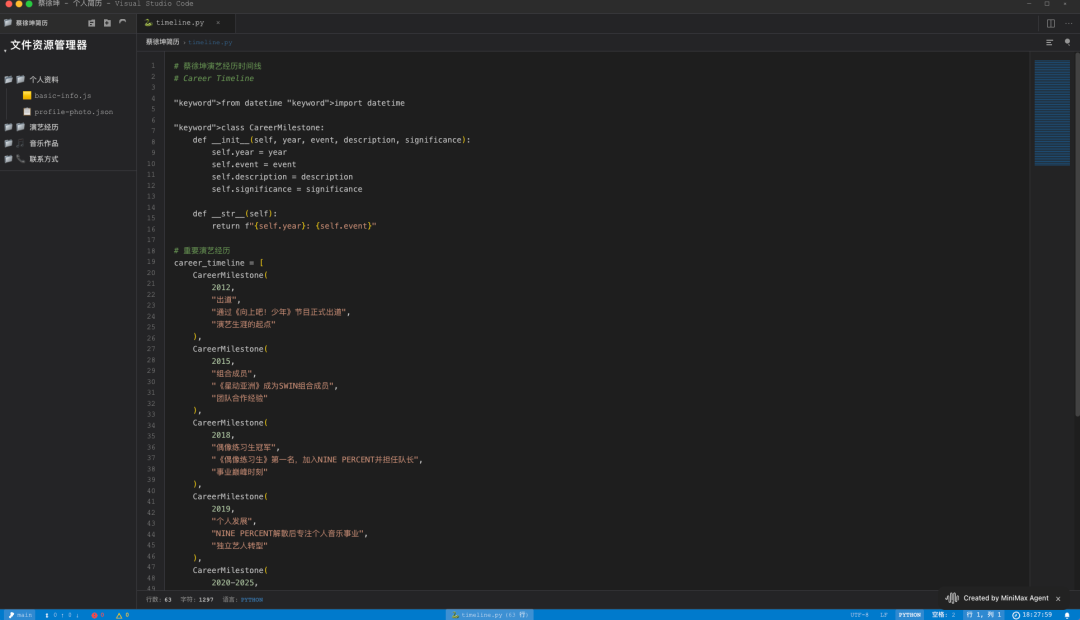The width and height of the screenshot is (1080, 620).
Task: Click the minimap code preview
Action: point(1051,112)
